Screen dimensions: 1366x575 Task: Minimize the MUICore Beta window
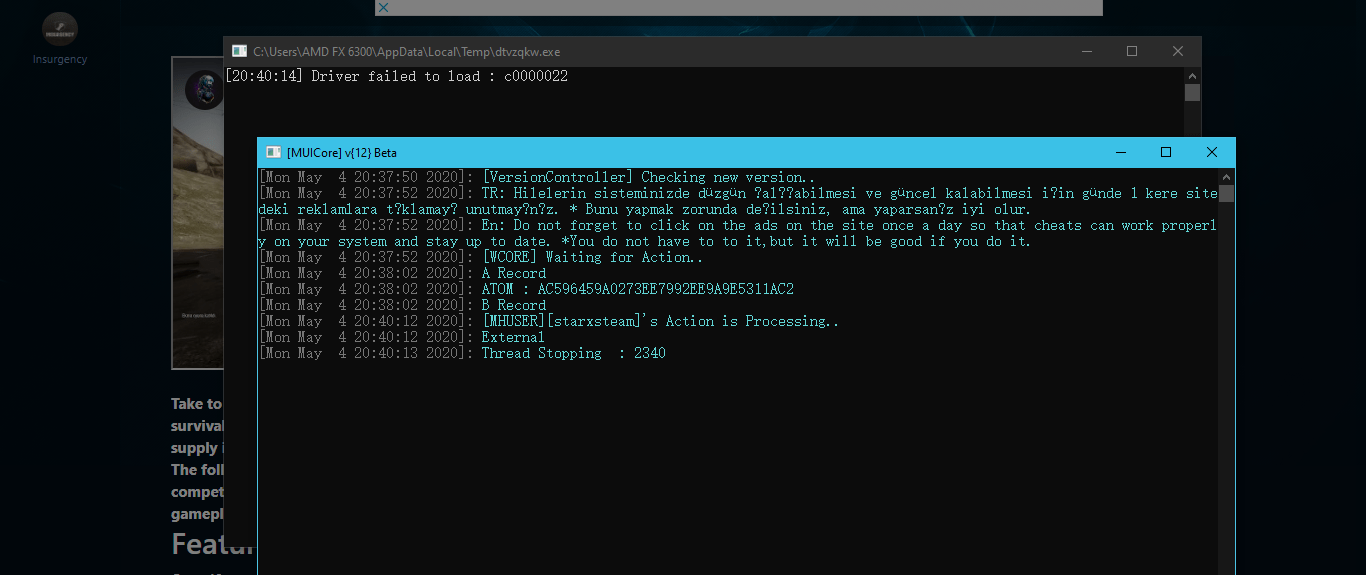click(x=1120, y=152)
